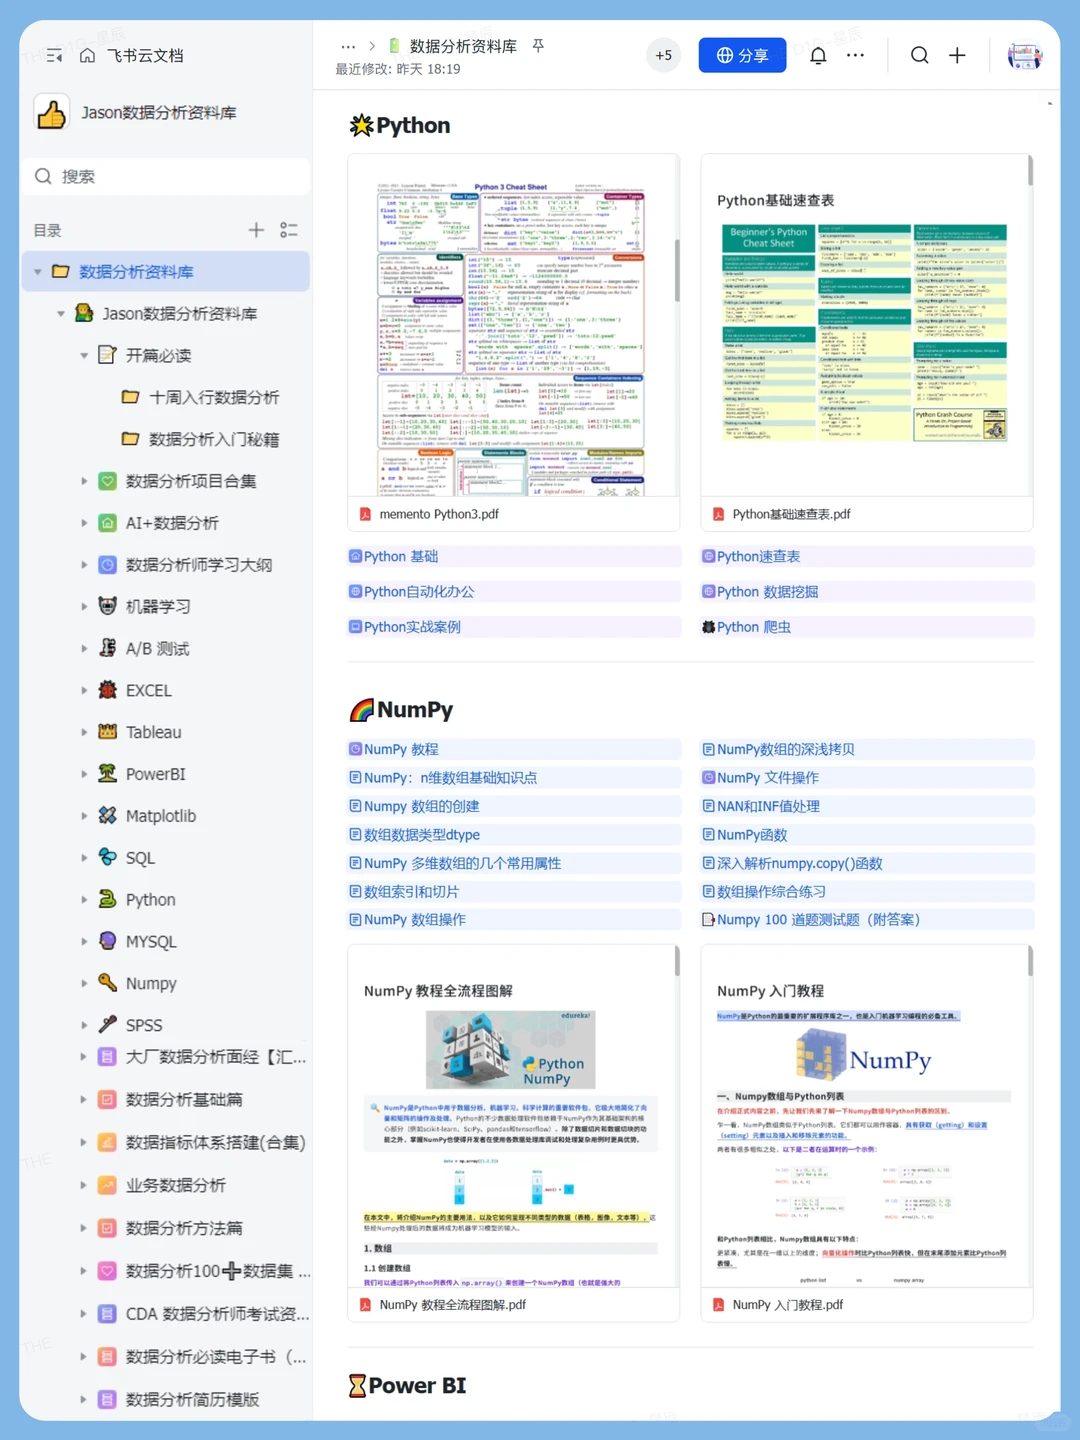Open notifications bell
Viewport: 1080px width, 1440px height.
pyautogui.click(x=818, y=56)
